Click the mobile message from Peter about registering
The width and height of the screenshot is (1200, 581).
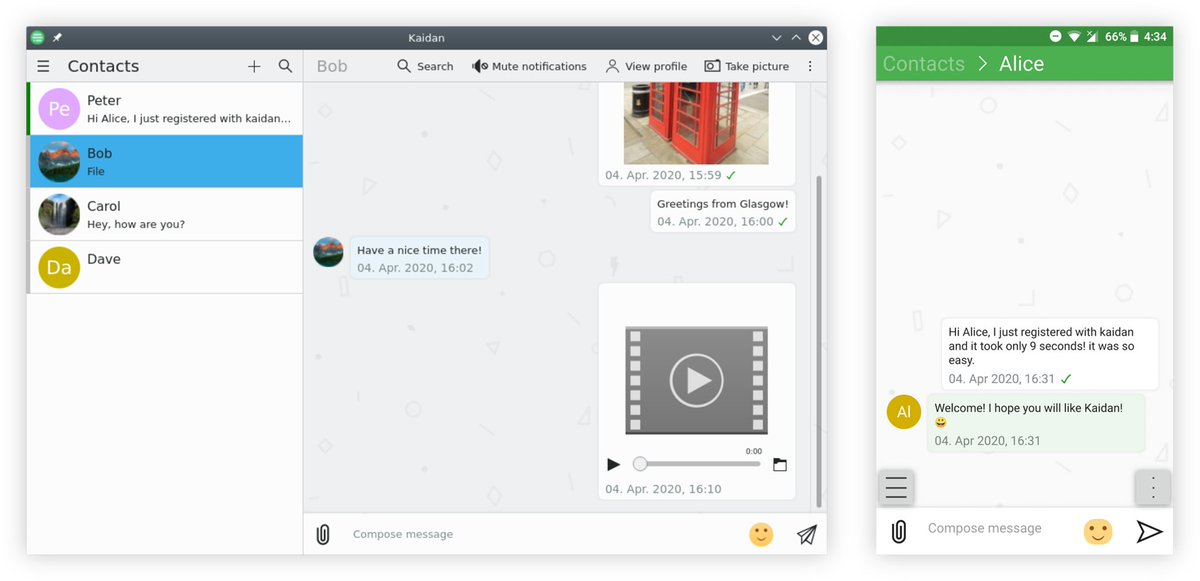(x=1050, y=354)
